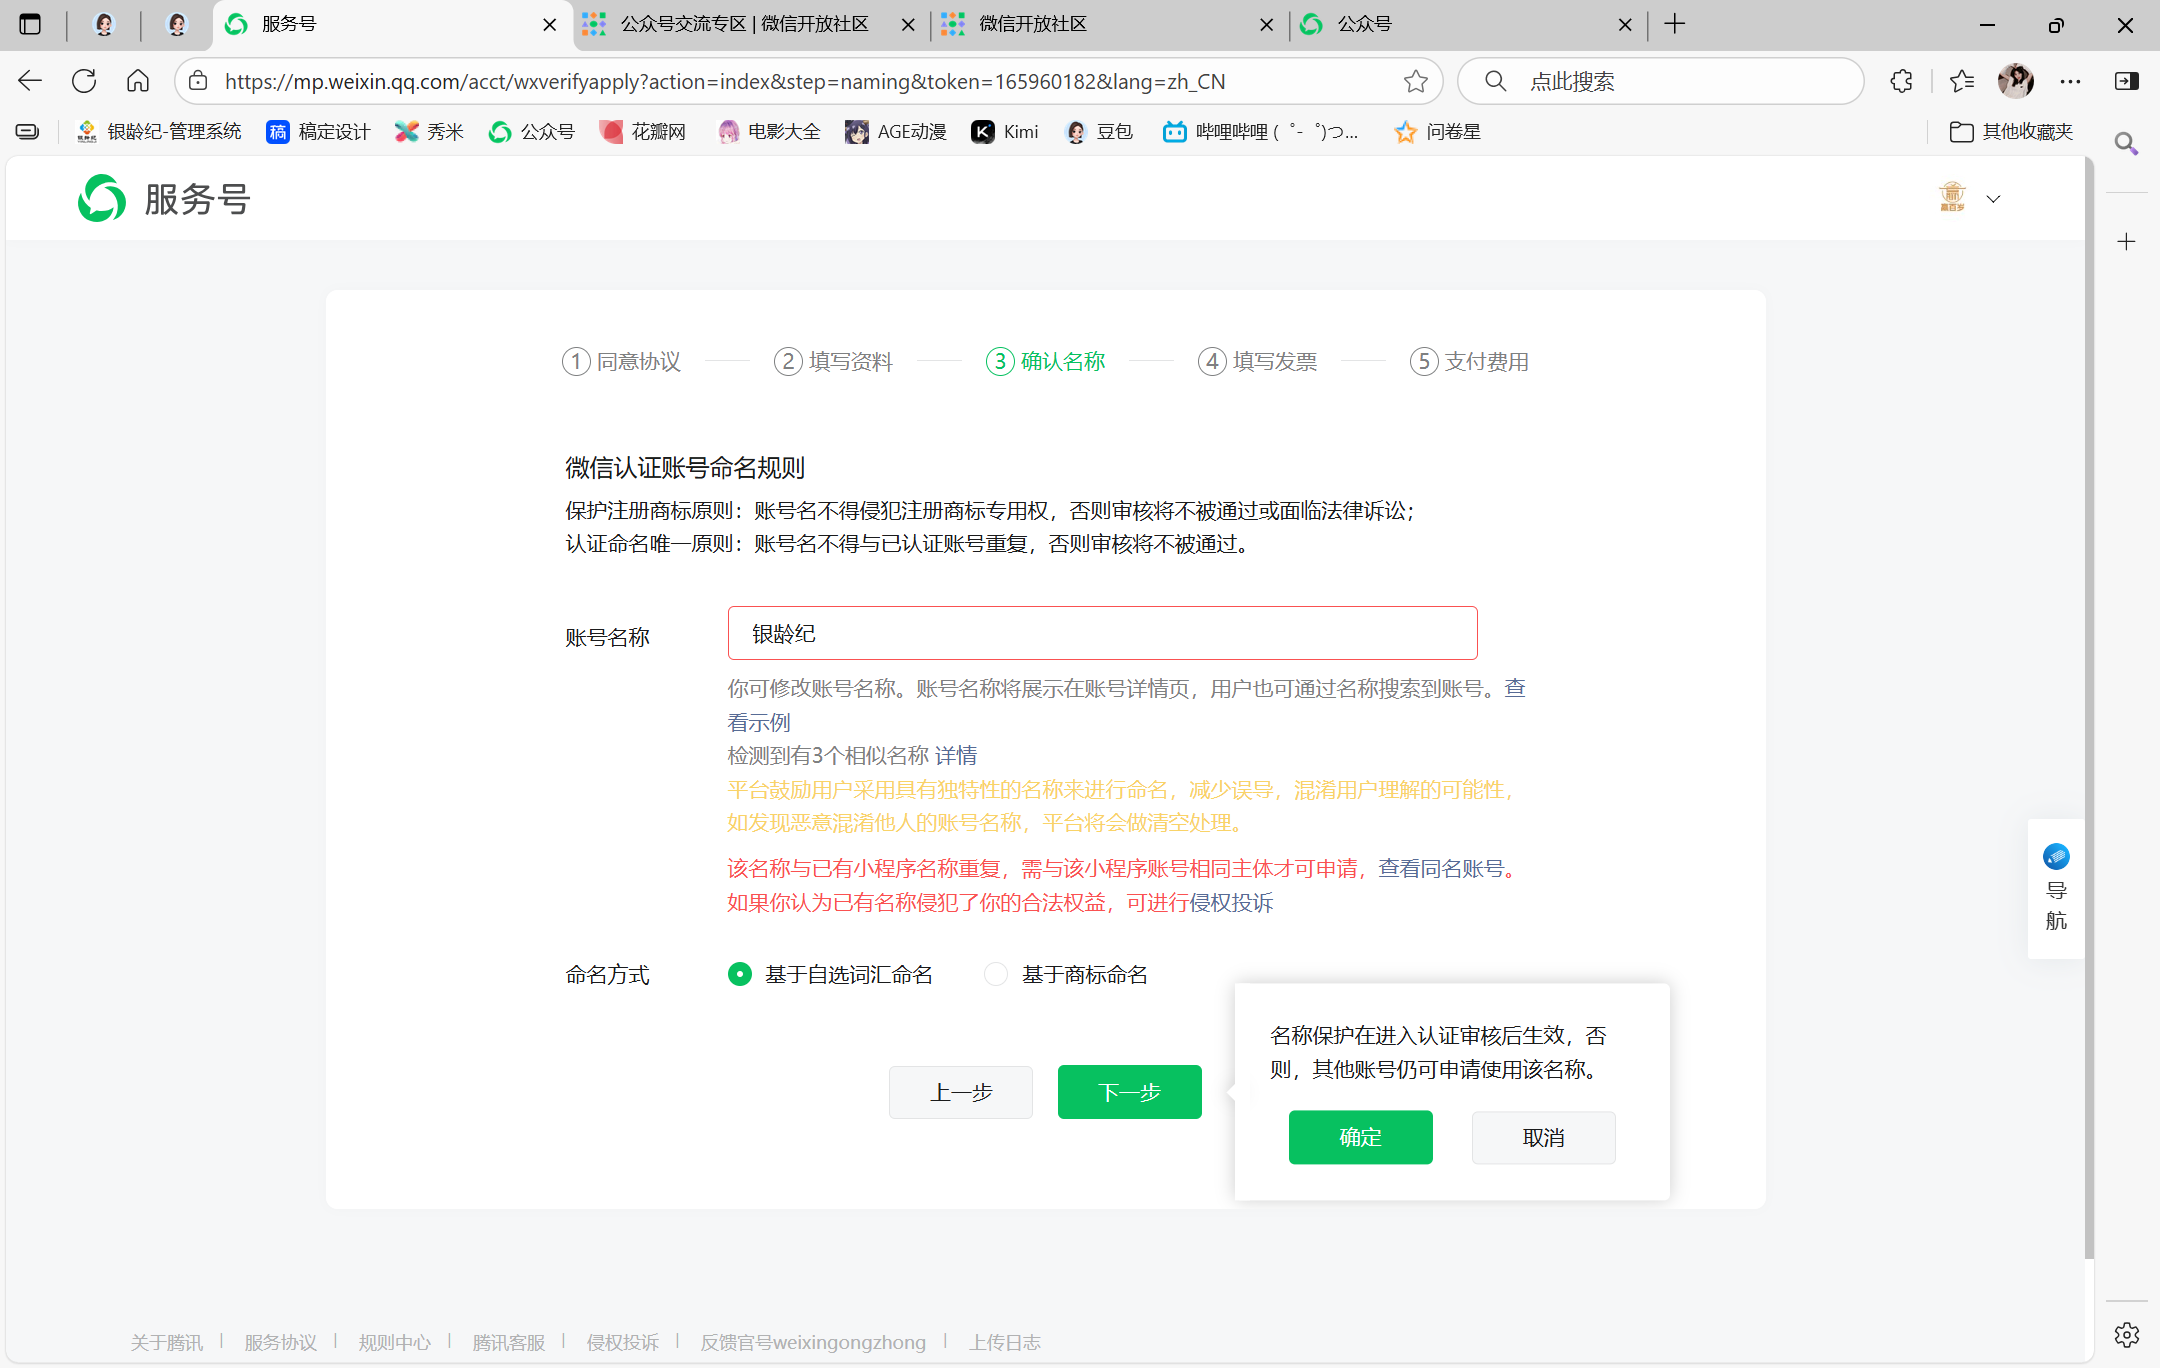Click the 取消 button in popup
2160x1368 pixels.
tap(1543, 1137)
